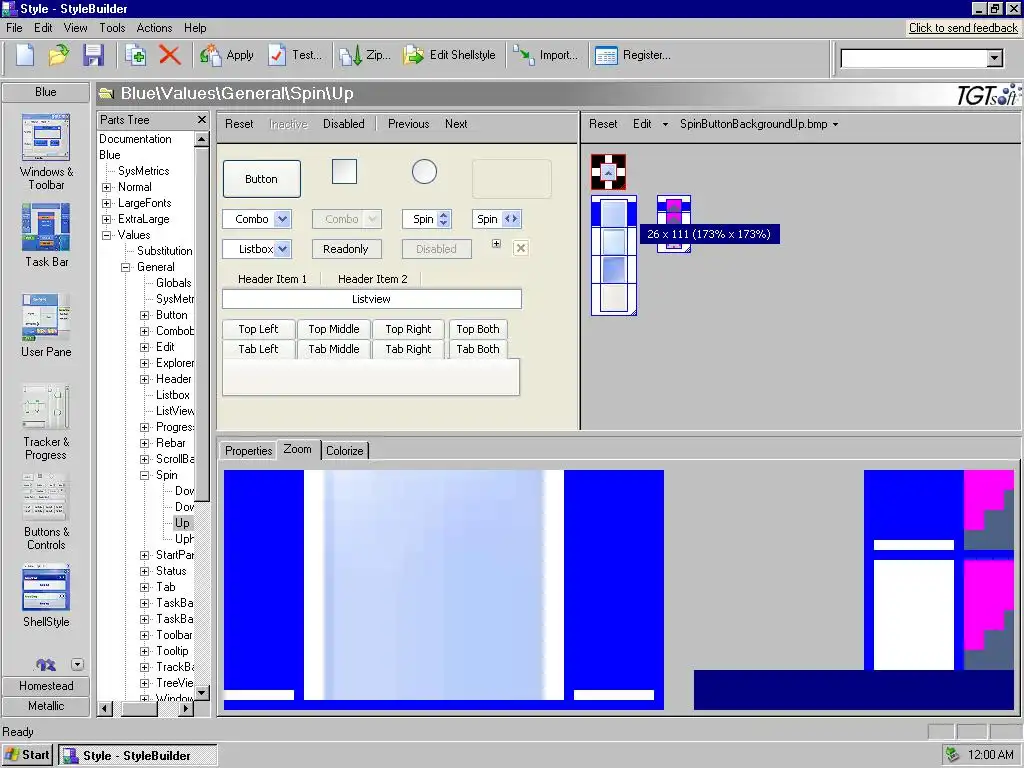The width and height of the screenshot is (1024, 768).
Task: Click the Register toolbar button
Action: click(633, 55)
